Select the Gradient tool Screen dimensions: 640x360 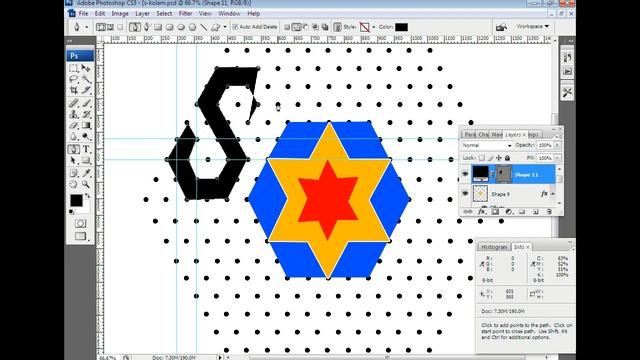(x=86, y=125)
